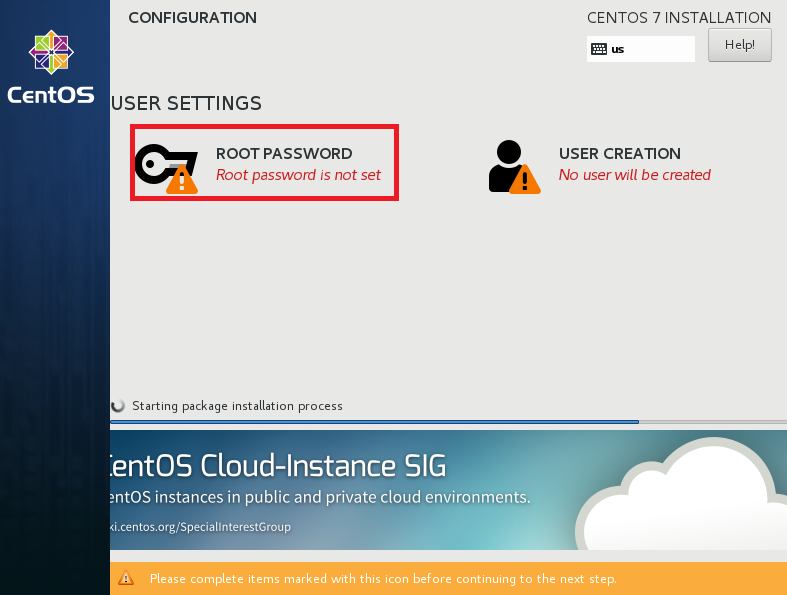This screenshot has height=595, width=787.
Task: Click the installation progress bar
Action: tap(448, 422)
